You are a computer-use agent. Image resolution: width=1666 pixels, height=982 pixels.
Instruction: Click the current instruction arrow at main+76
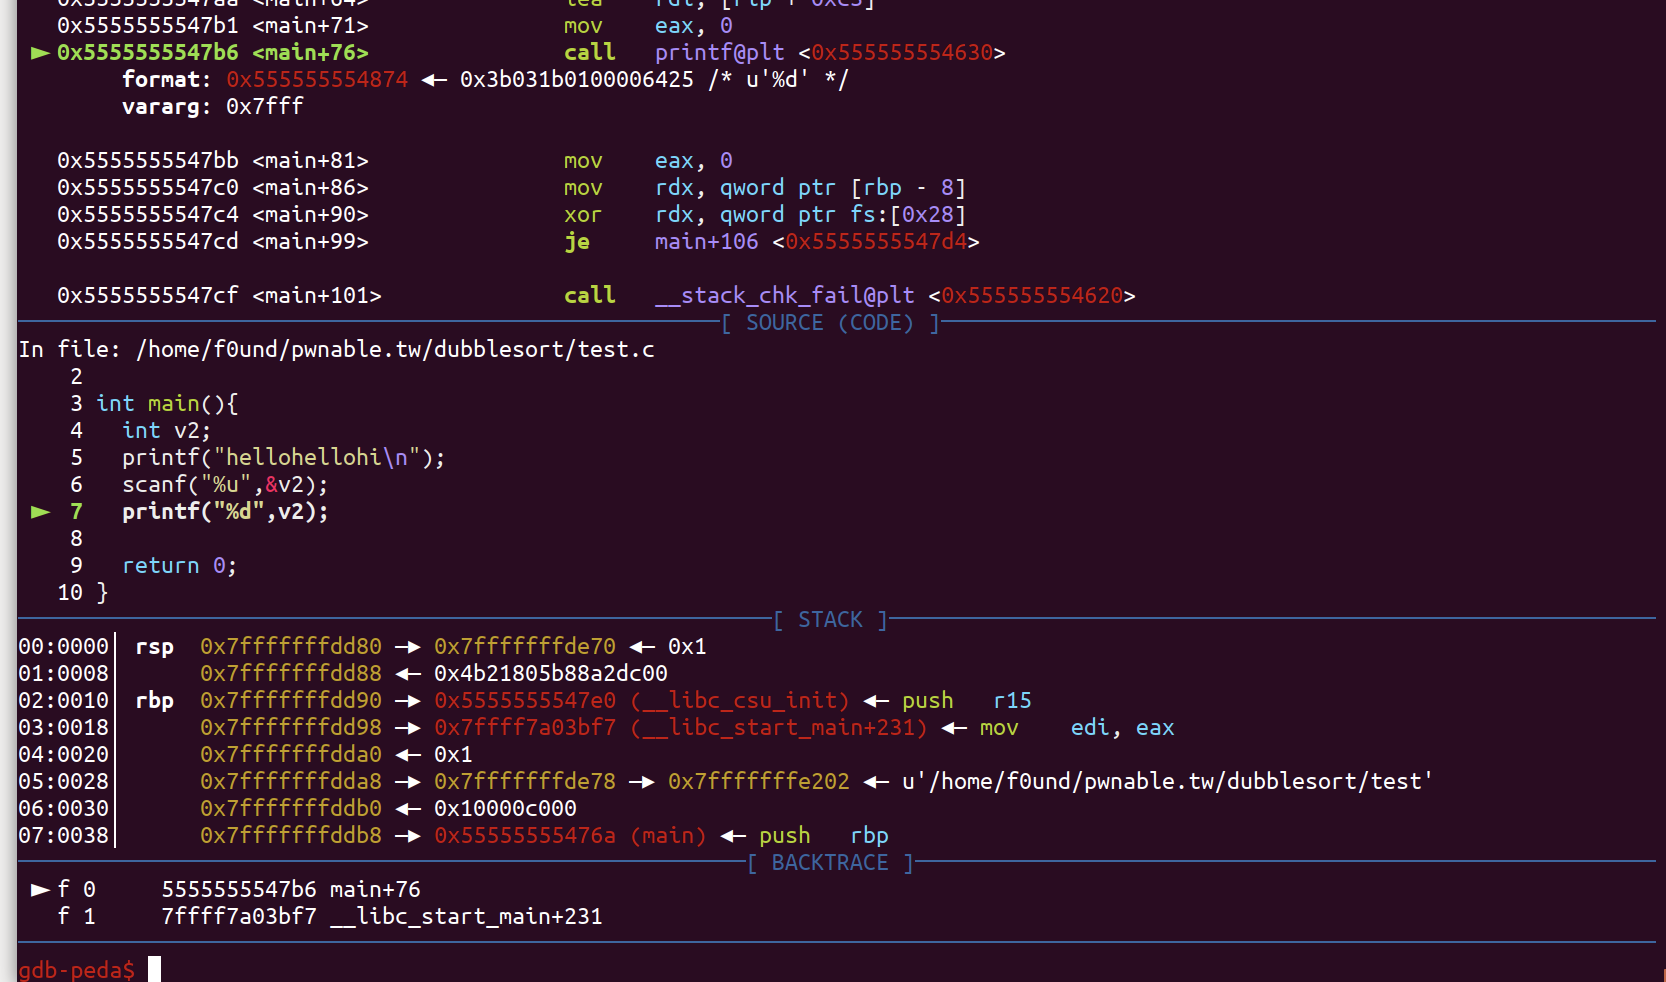(40, 53)
